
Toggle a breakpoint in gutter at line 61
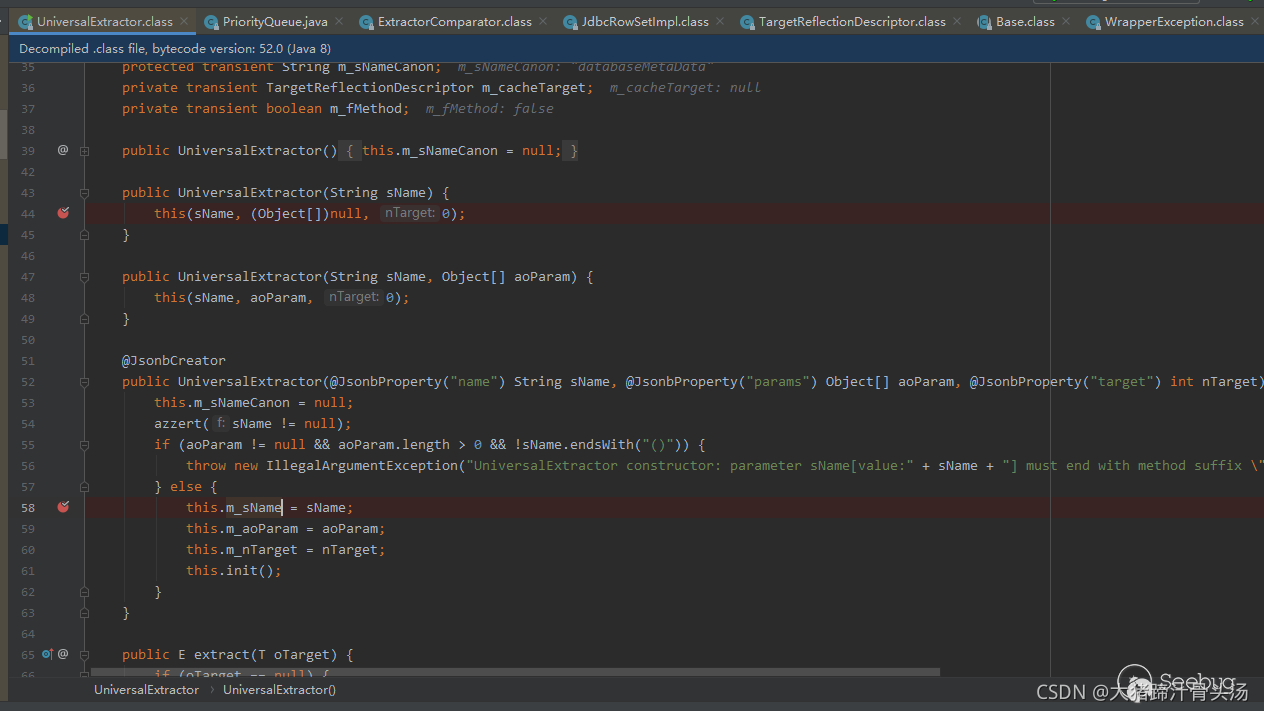click(x=63, y=570)
